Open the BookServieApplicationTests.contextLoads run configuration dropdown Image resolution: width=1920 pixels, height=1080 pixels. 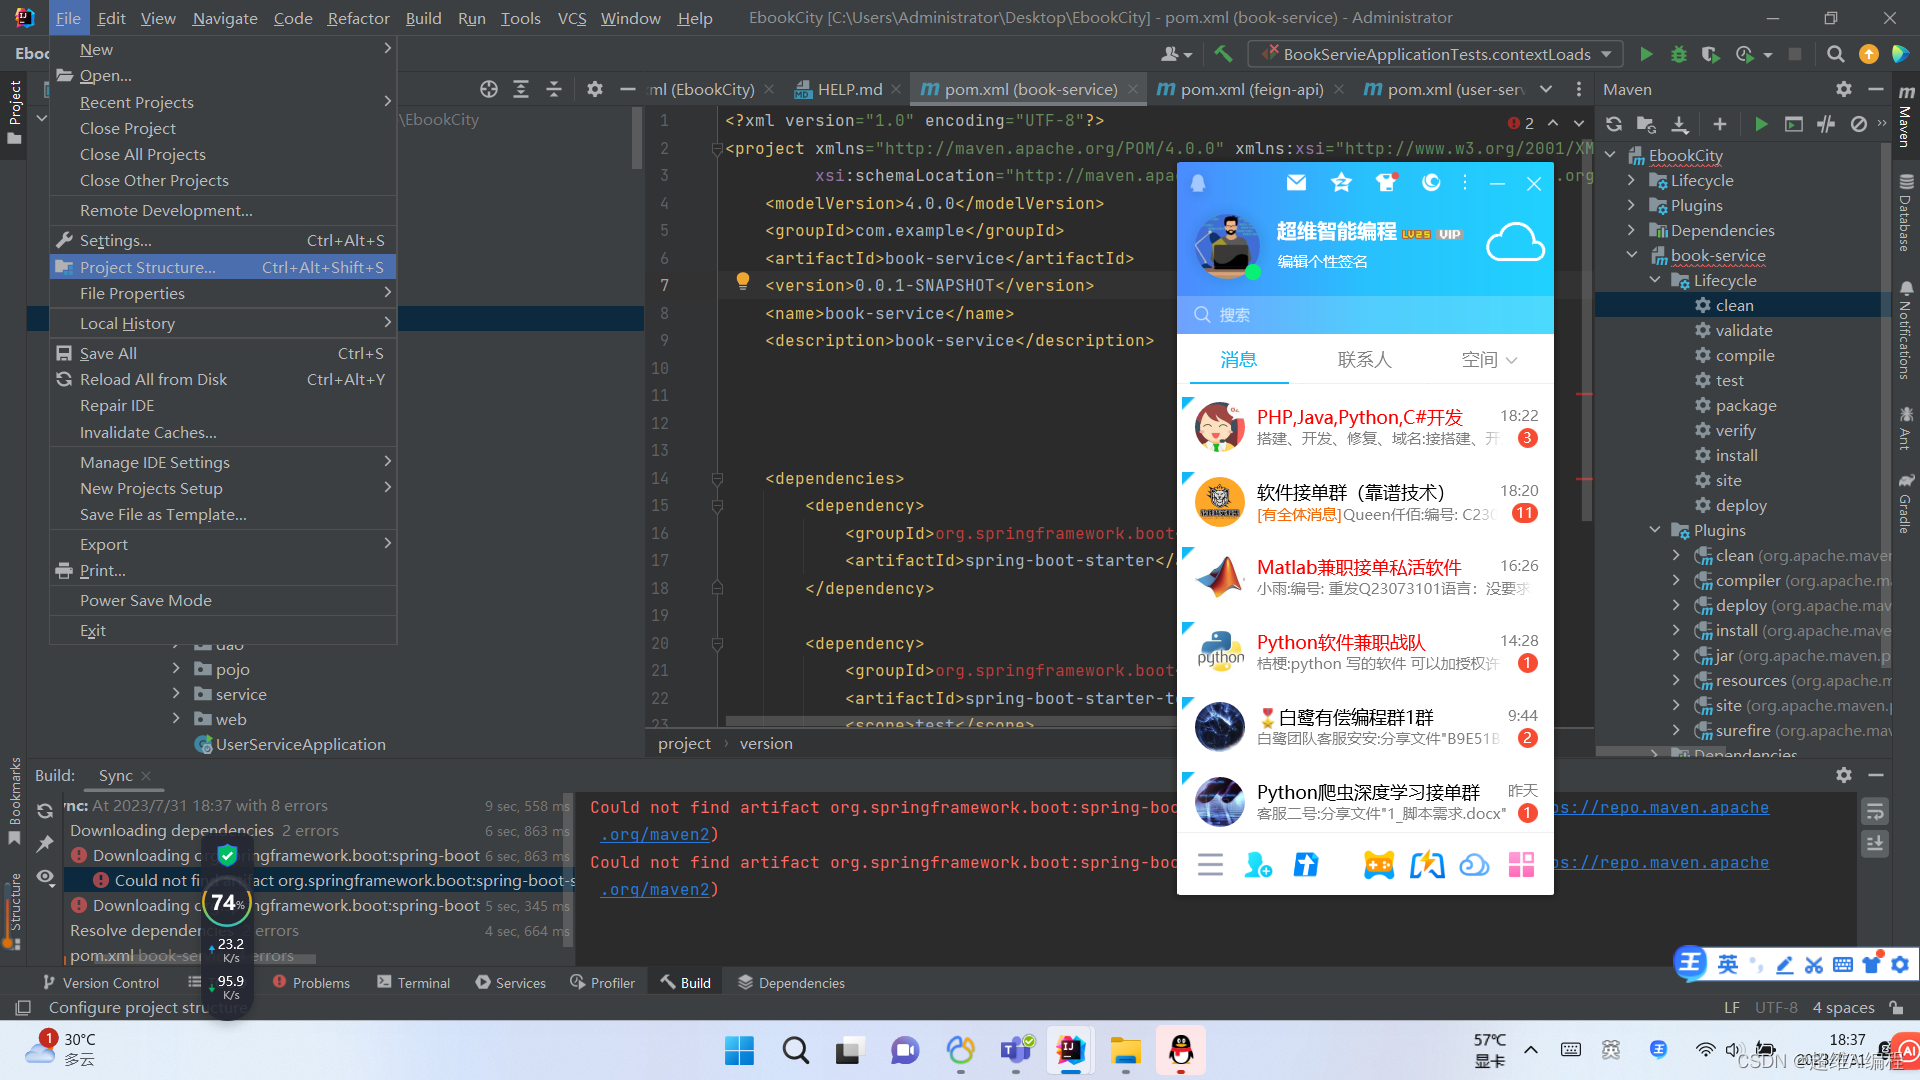(x=1437, y=54)
